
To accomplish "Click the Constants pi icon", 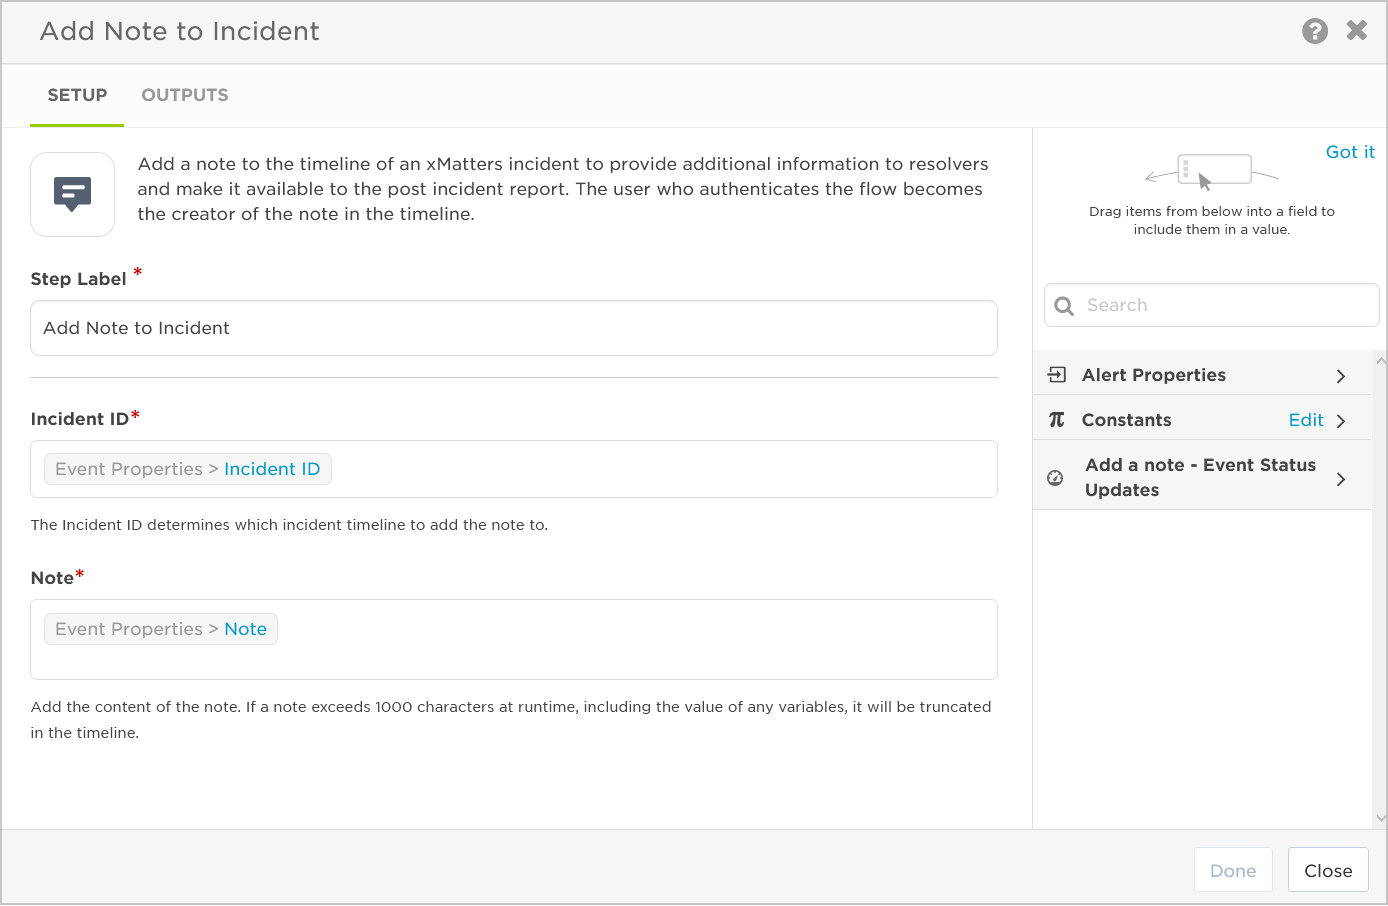I will [x=1057, y=420].
